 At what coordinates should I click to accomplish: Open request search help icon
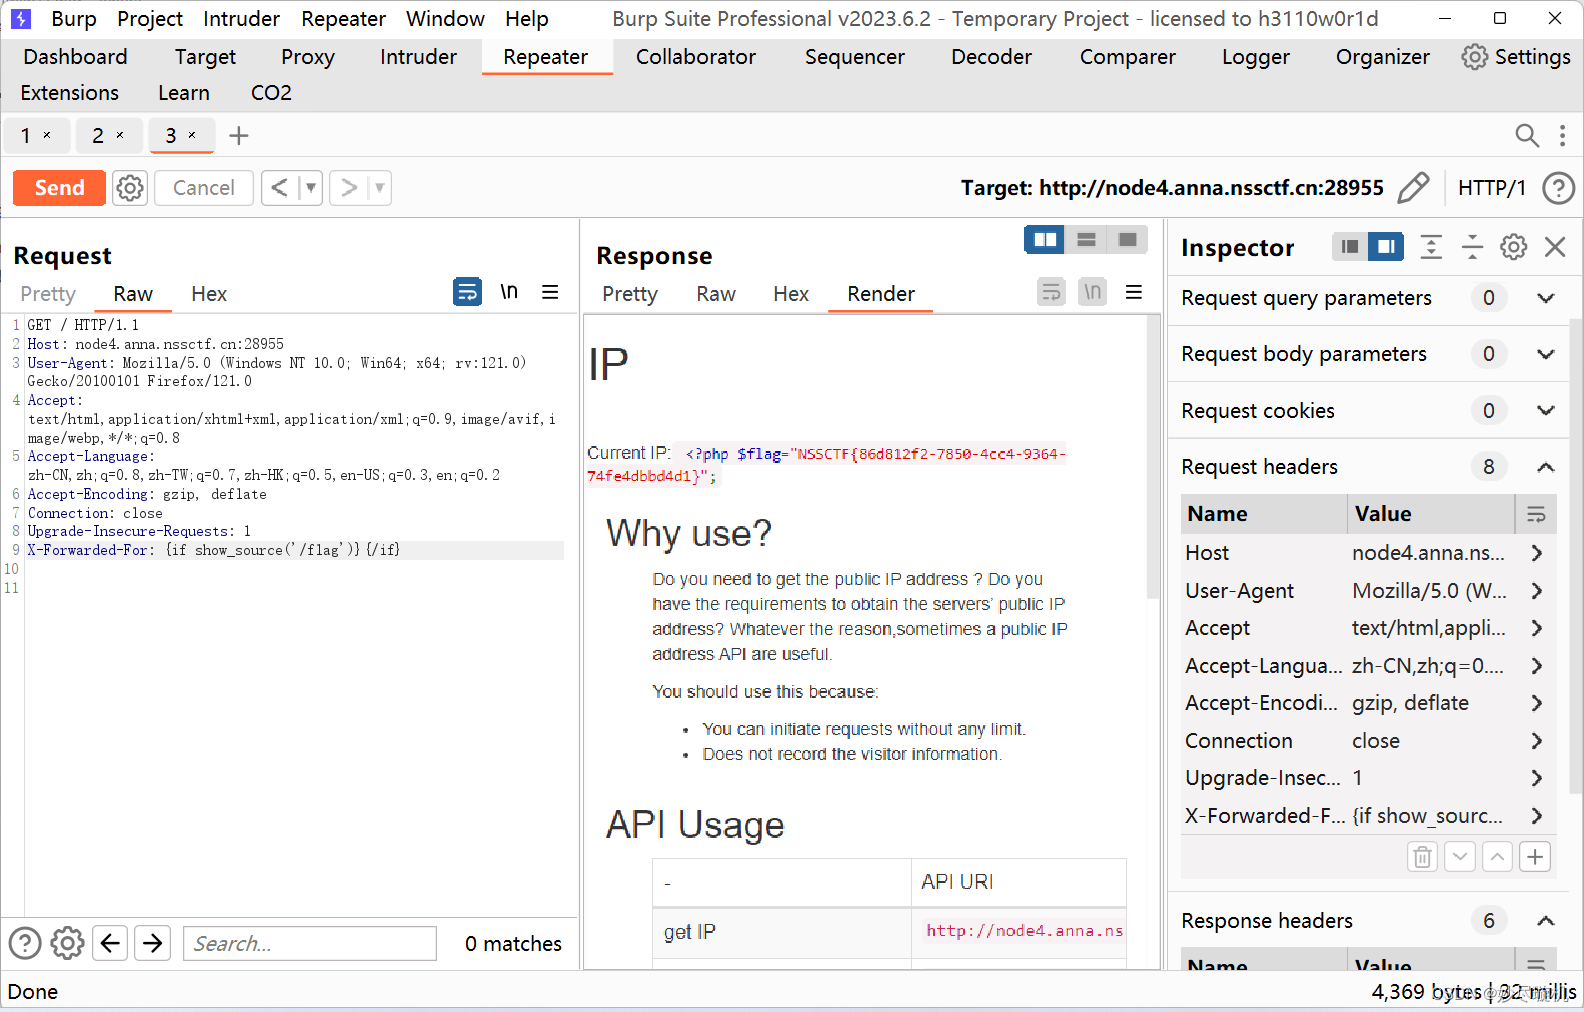(25, 943)
